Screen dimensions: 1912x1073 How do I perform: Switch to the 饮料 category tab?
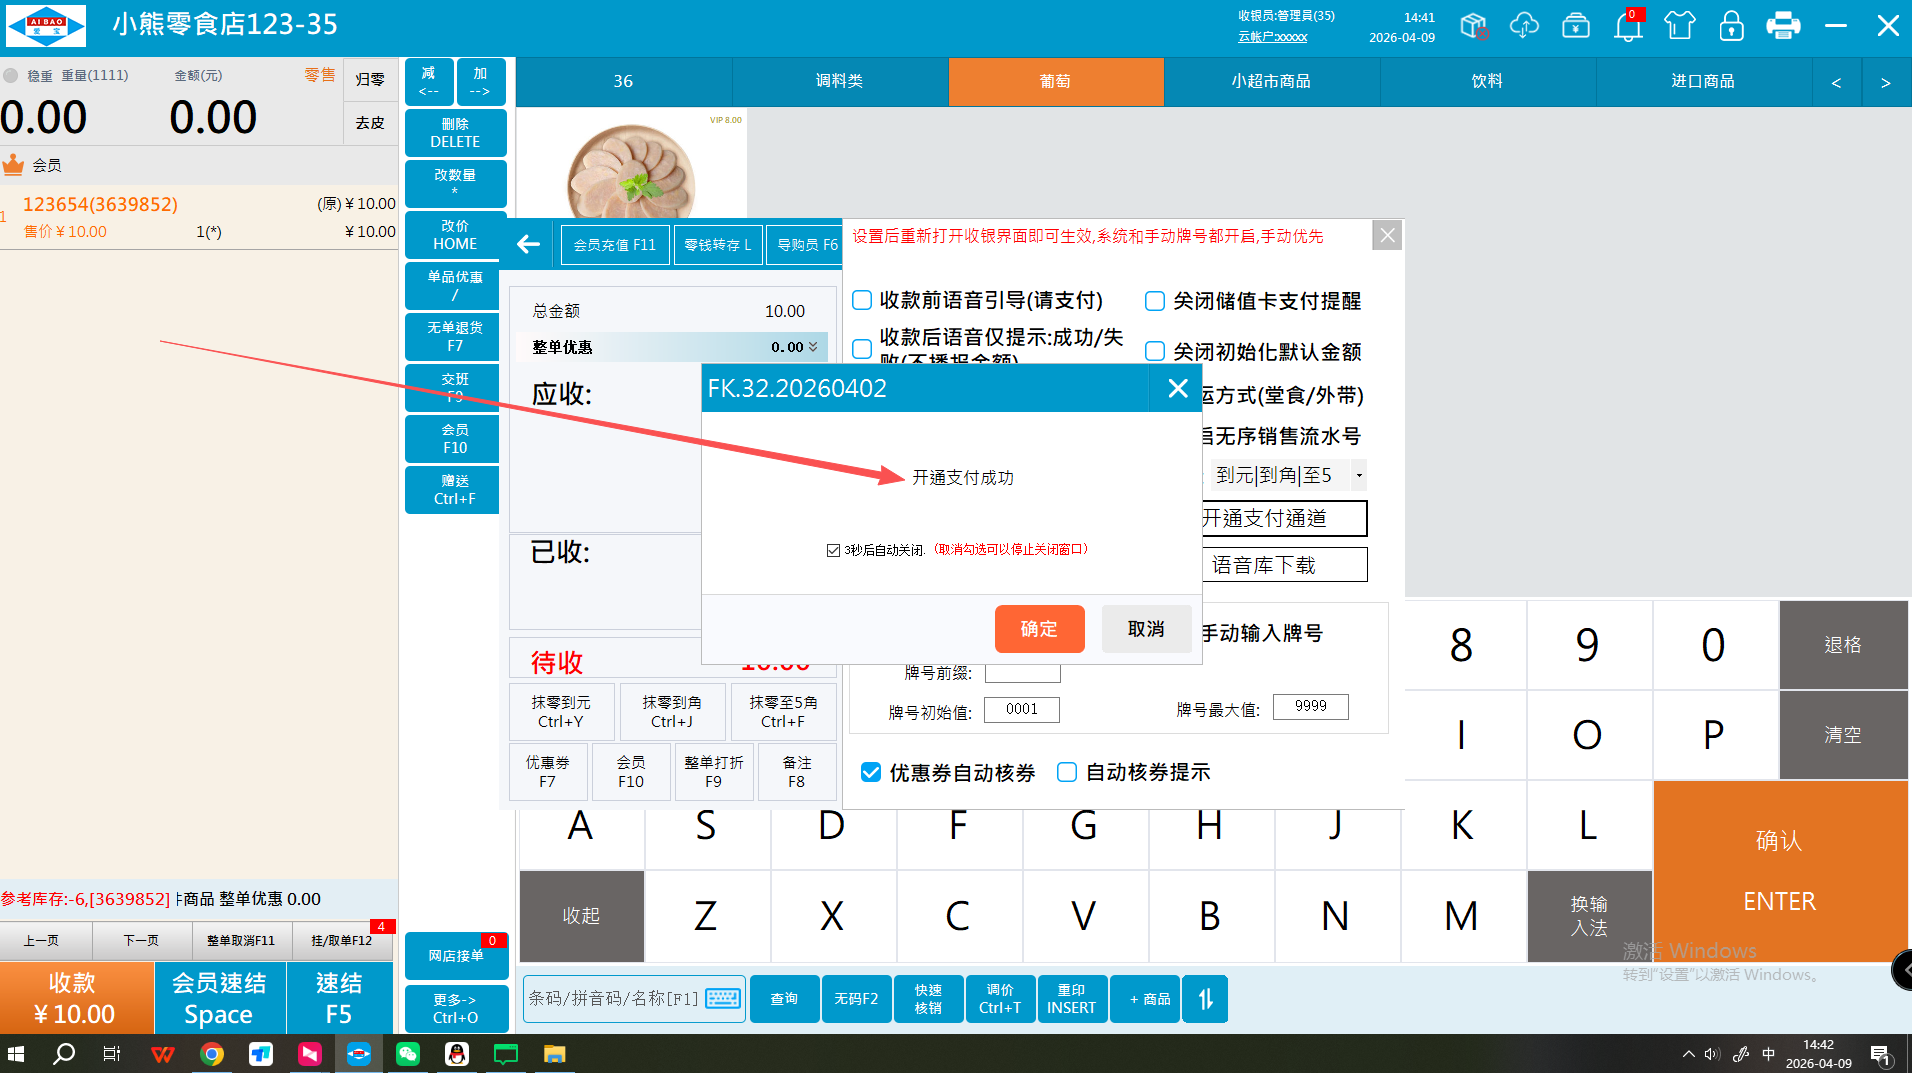(x=1487, y=81)
